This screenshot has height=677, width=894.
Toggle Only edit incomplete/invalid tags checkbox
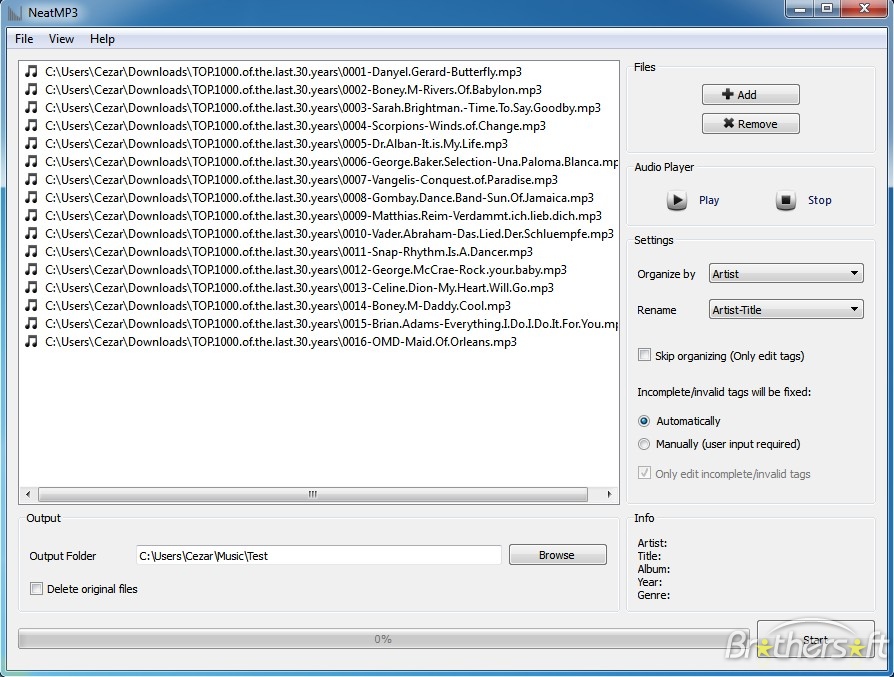point(644,473)
